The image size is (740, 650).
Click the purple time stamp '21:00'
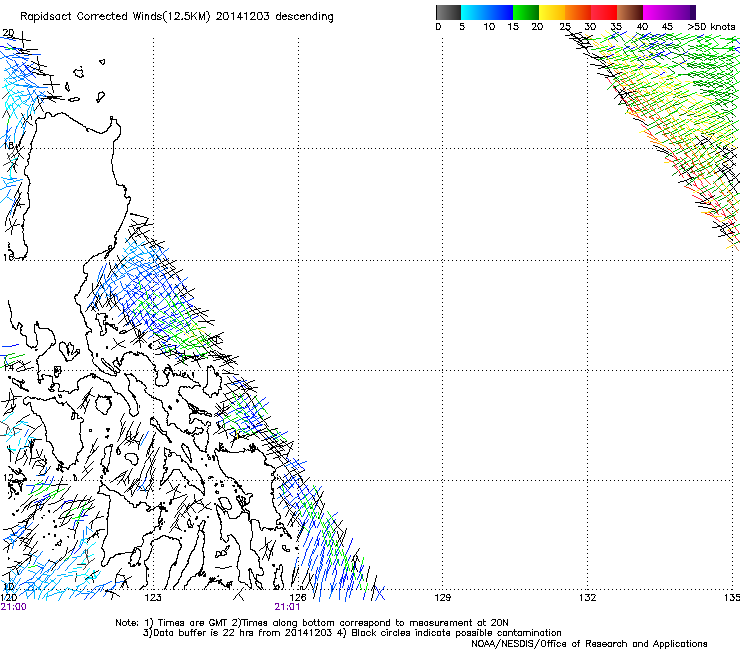(x=14, y=607)
